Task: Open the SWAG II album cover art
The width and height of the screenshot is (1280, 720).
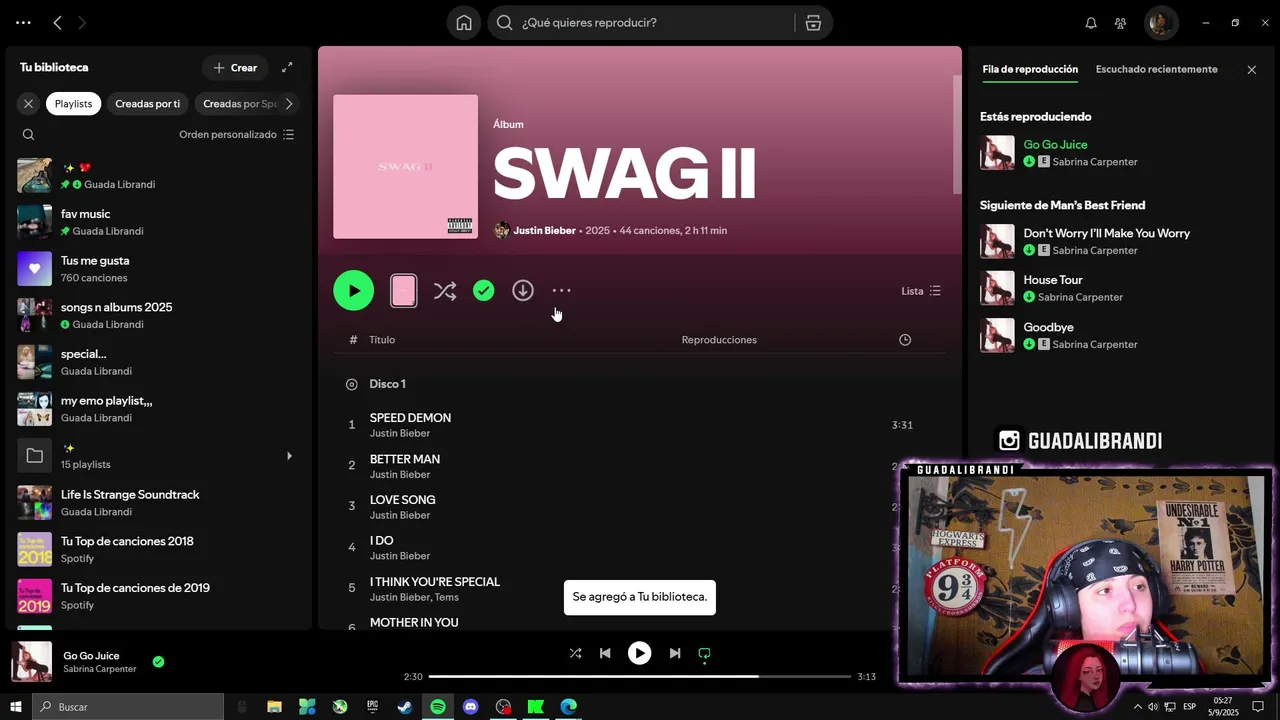Action: 405,166
